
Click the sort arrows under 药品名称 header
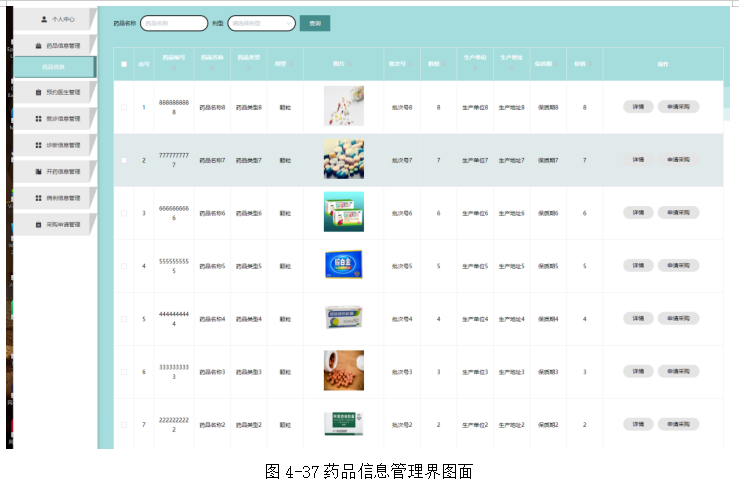click(212, 69)
